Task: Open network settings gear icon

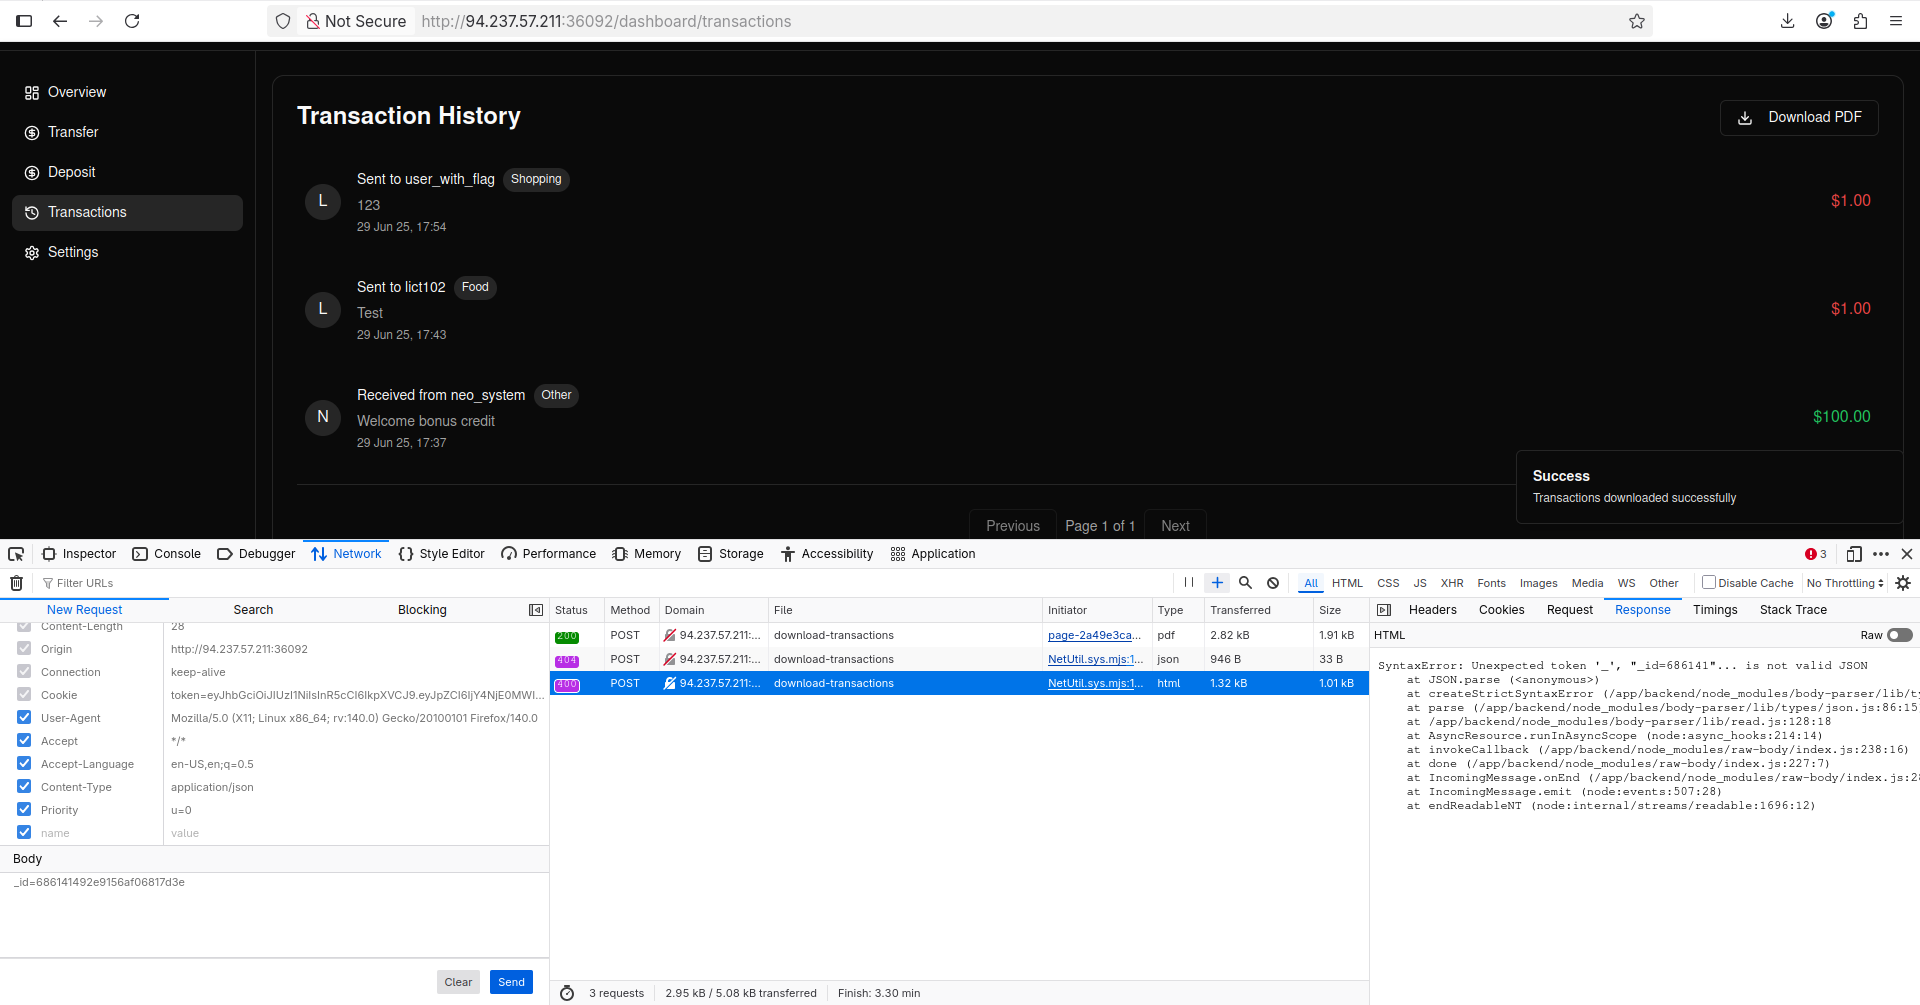Action: pyautogui.click(x=1903, y=583)
